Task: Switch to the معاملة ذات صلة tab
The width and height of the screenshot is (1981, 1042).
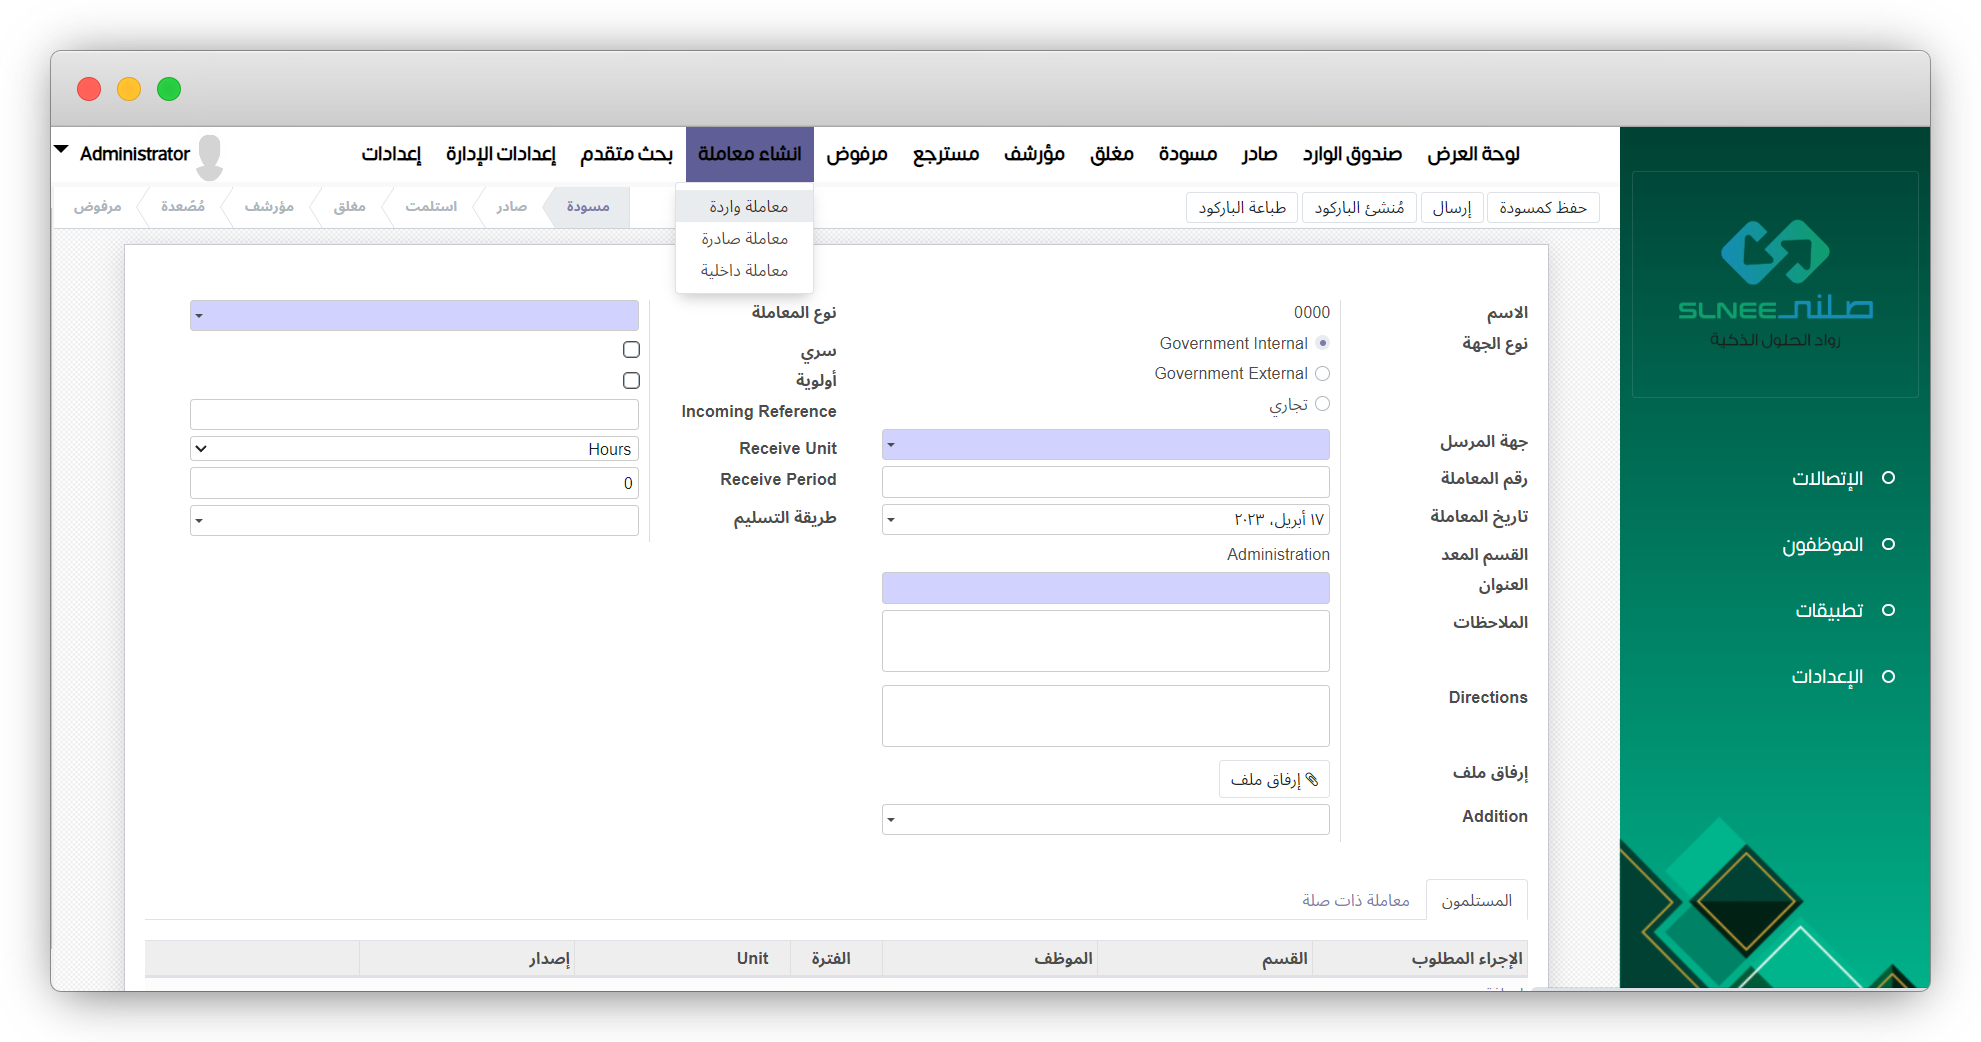Action: [1355, 901]
